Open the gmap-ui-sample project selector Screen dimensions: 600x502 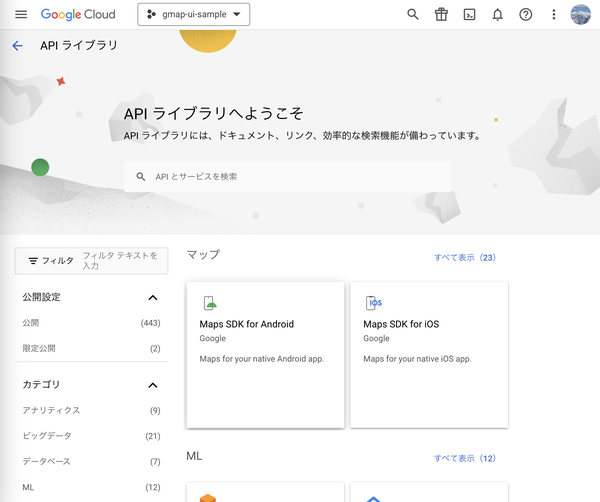click(x=194, y=15)
